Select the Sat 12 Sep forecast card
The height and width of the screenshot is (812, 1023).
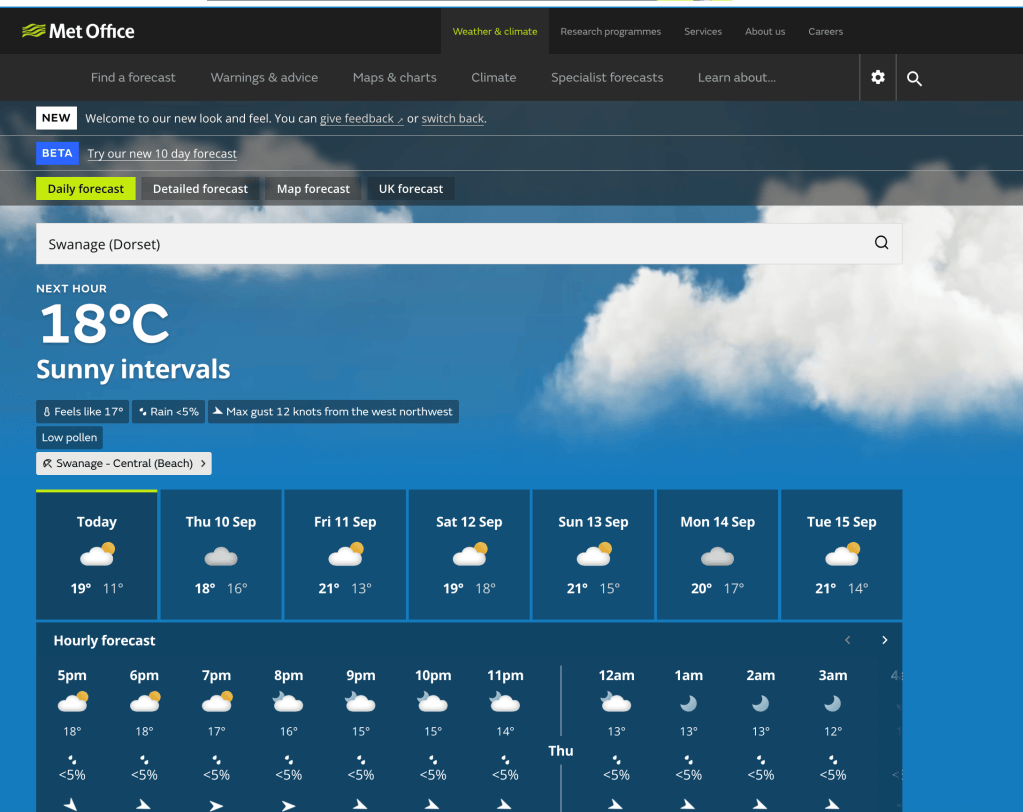click(469, 554)
